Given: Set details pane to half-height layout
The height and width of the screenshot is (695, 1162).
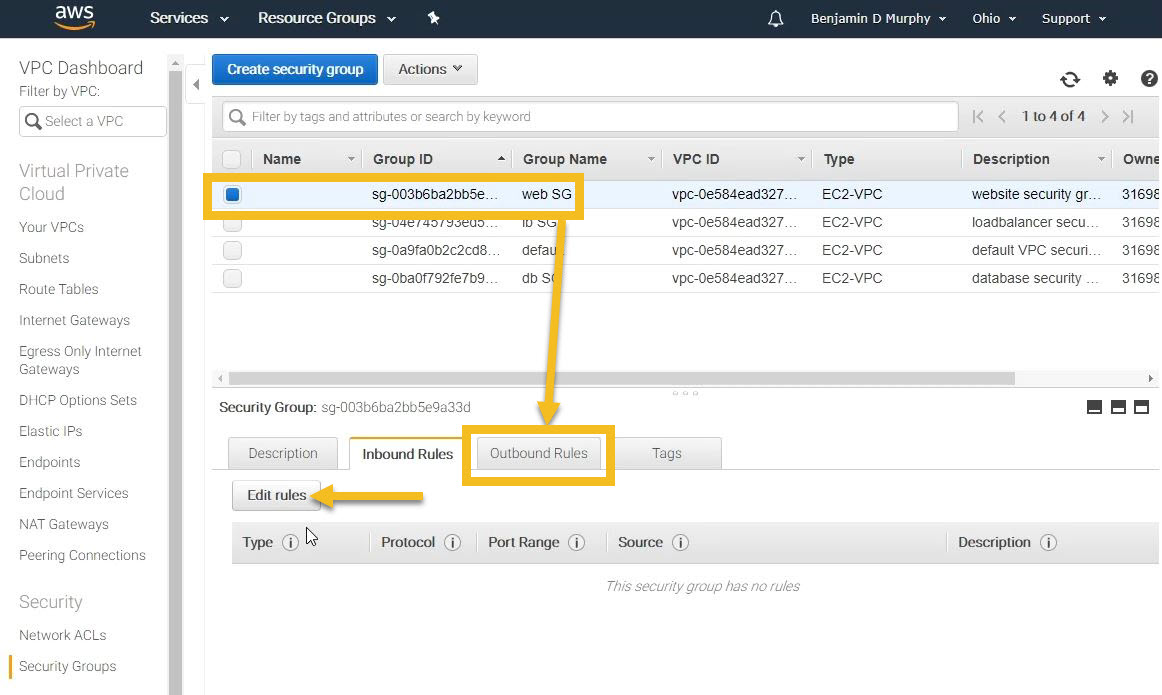Looking at the screenshot, I should [x=1118, y=407].
